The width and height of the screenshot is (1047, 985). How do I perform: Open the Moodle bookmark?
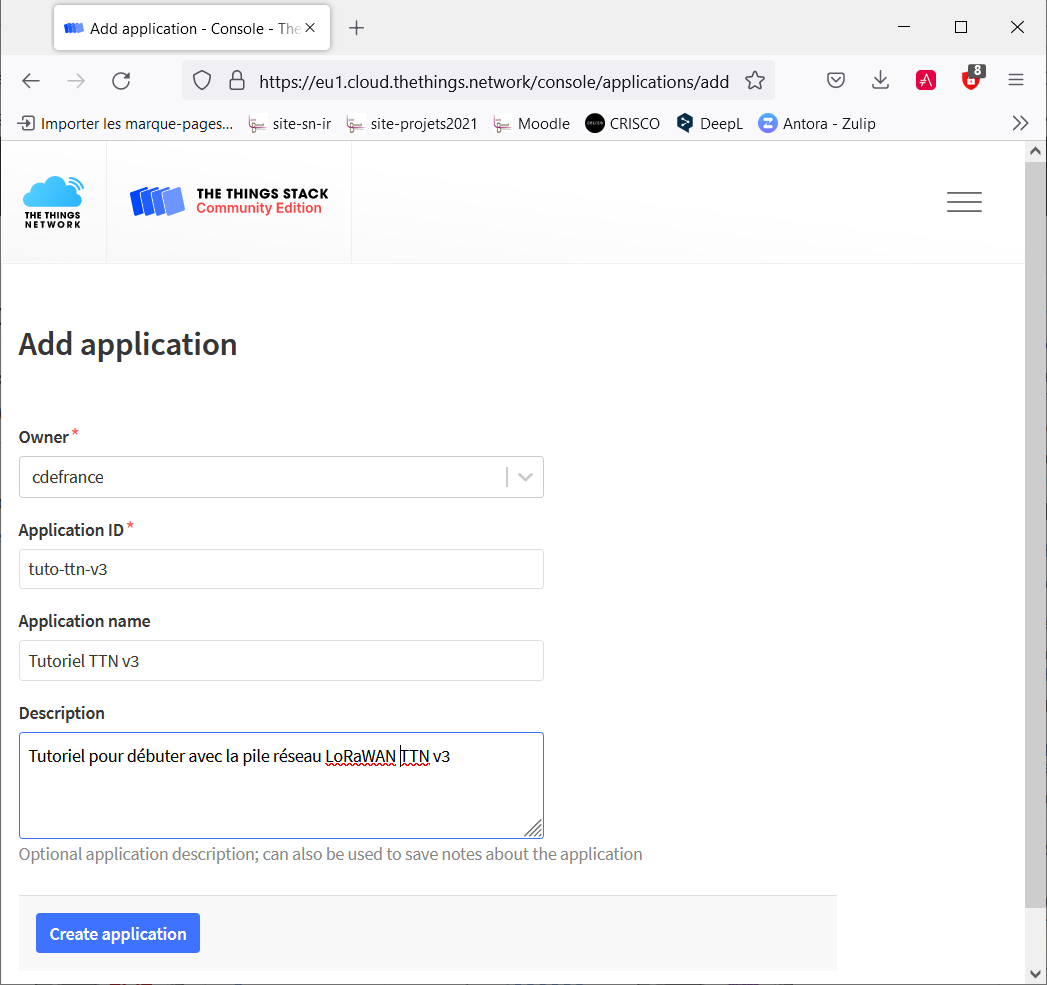532,124
